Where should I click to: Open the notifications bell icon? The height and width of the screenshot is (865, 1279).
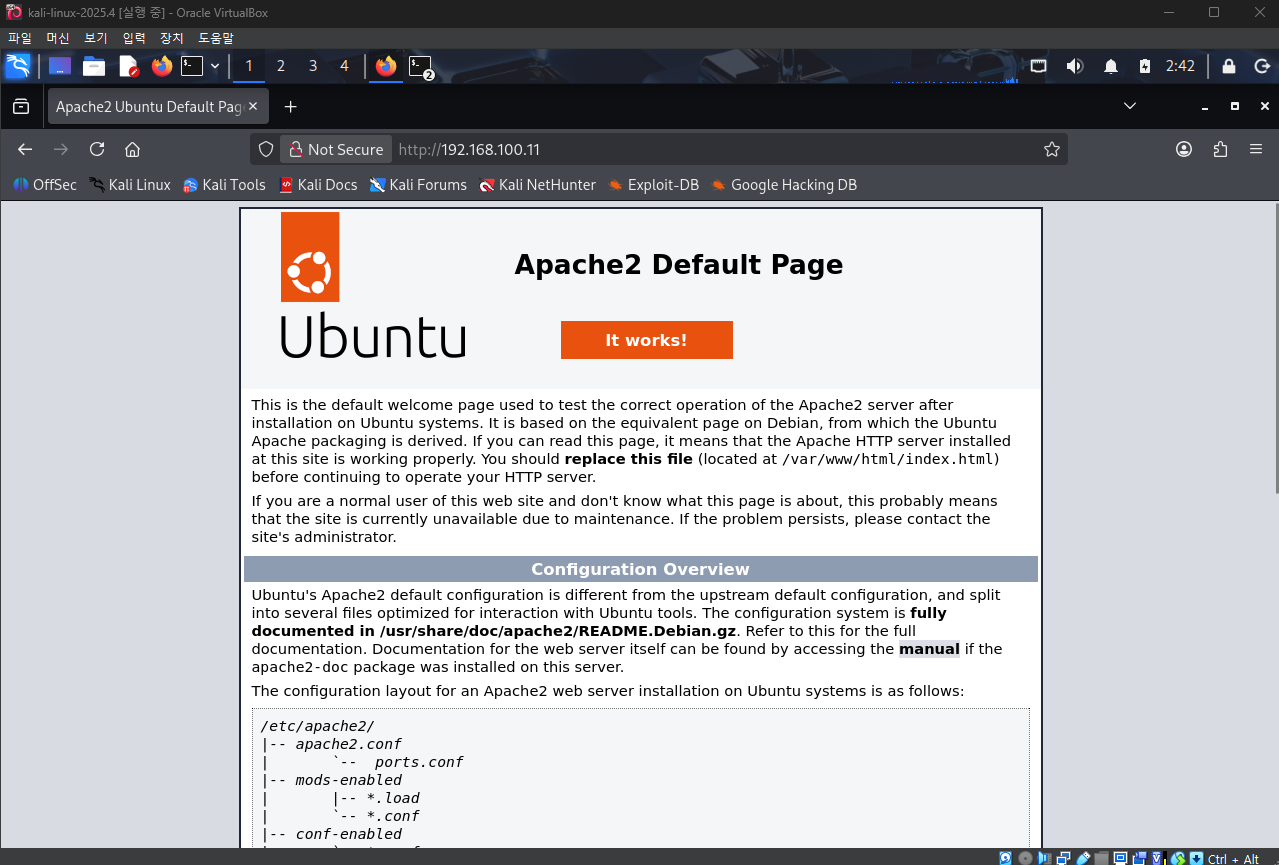pos(1111,66)
